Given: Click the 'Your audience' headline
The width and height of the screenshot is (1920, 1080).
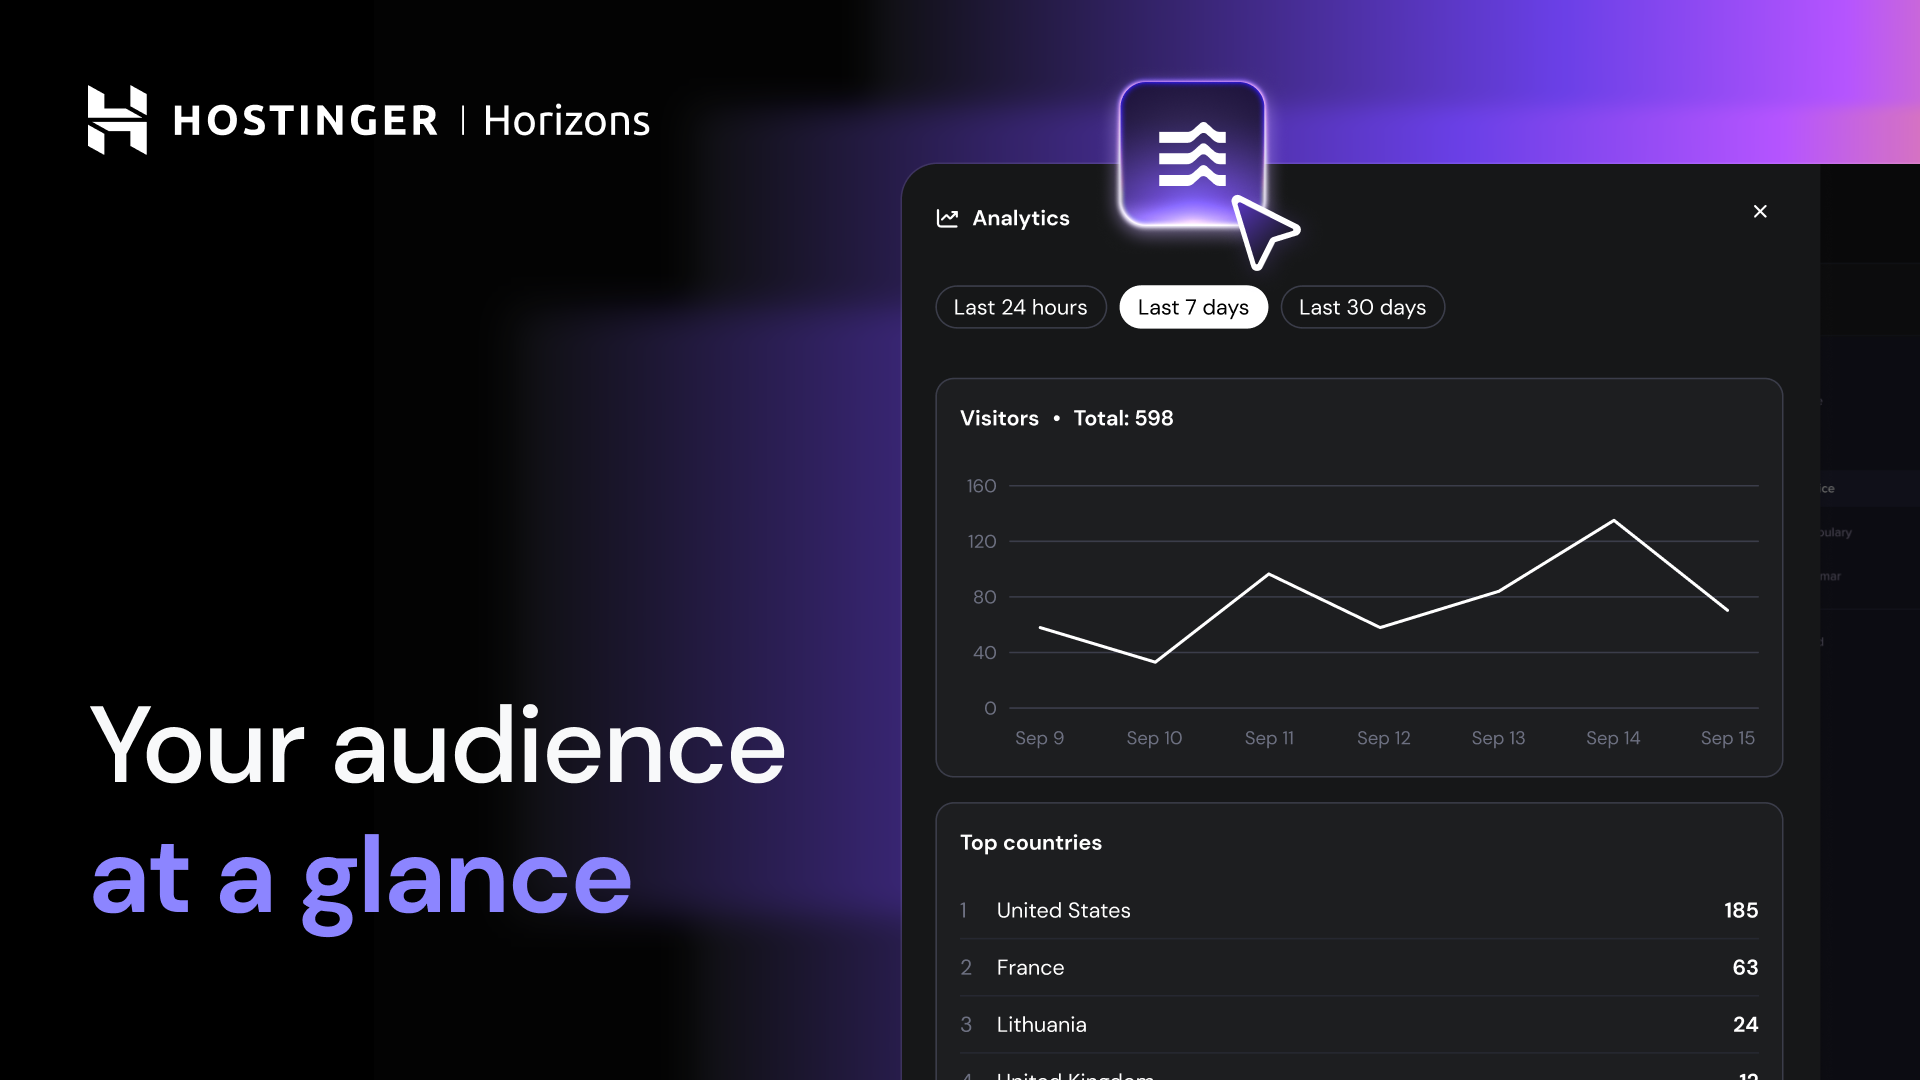Looking at the screenshot, I should 438,746.
